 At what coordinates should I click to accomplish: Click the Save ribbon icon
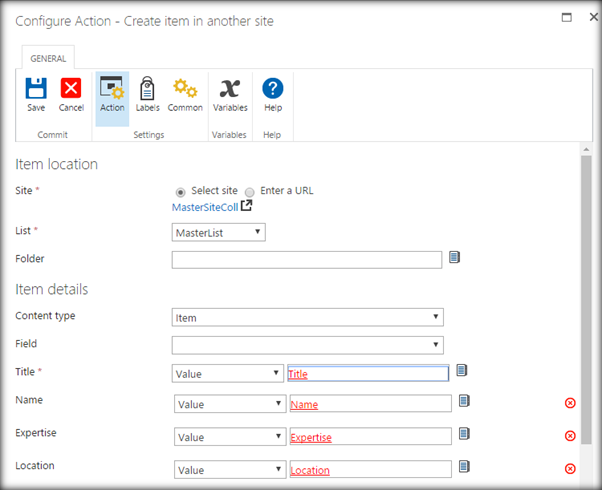[x=36, y=94]
